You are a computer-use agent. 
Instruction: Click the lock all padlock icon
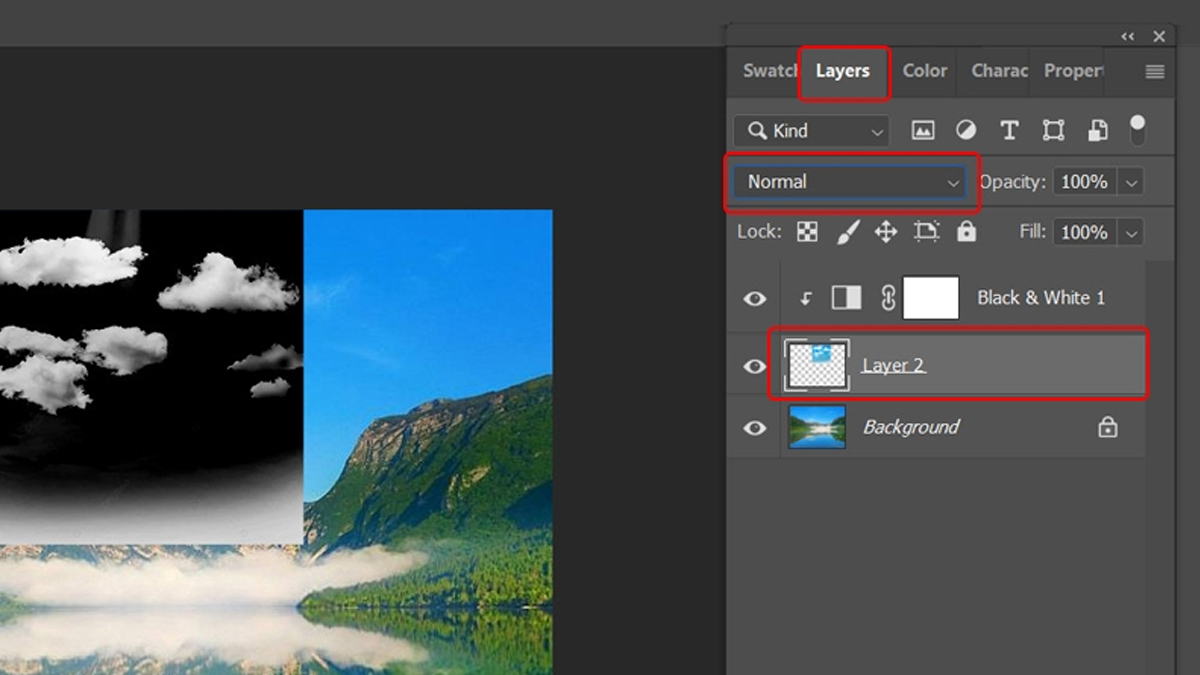(966, 232)
